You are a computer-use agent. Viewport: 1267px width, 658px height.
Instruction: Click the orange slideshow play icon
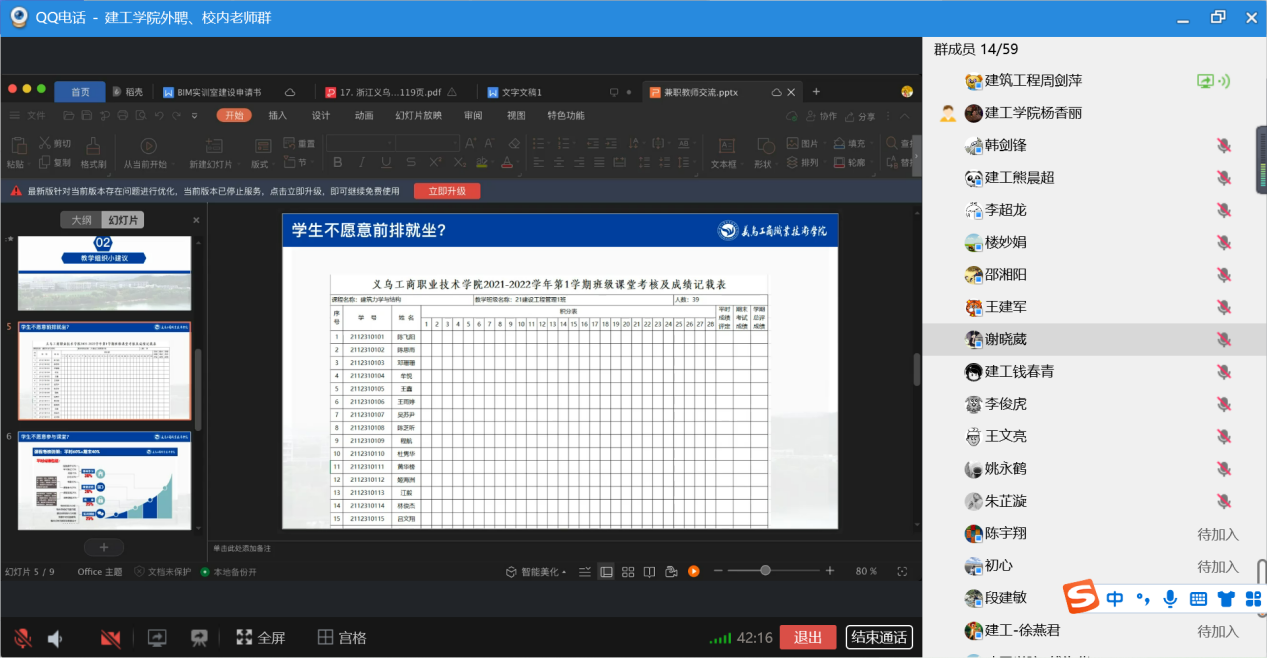[693, 571]
